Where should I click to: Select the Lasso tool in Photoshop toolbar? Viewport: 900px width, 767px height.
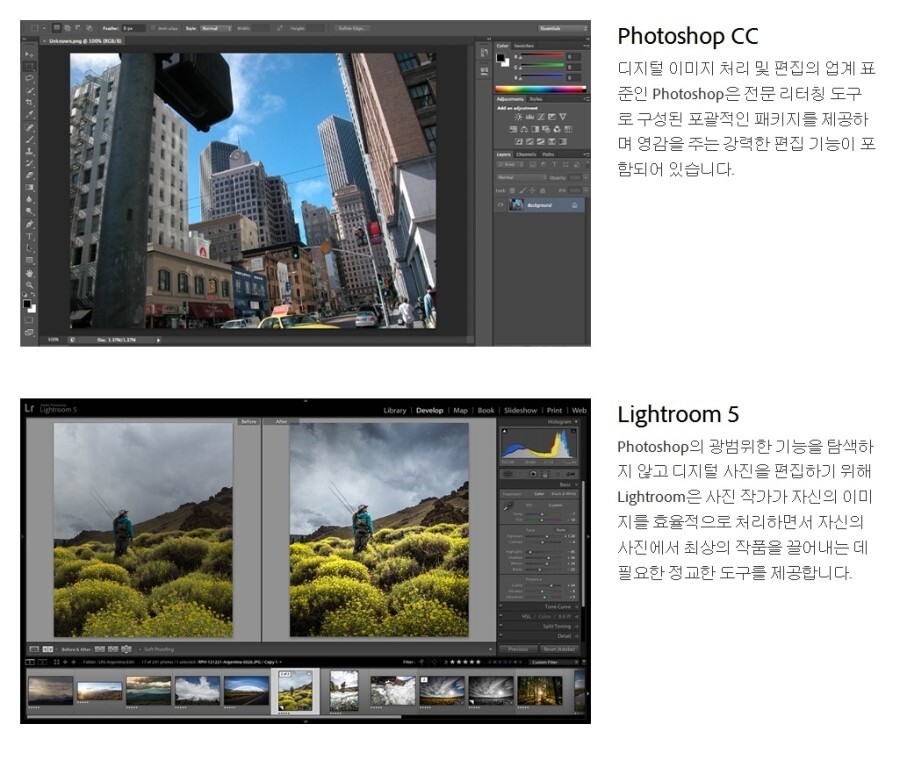(x=29, y=78)
